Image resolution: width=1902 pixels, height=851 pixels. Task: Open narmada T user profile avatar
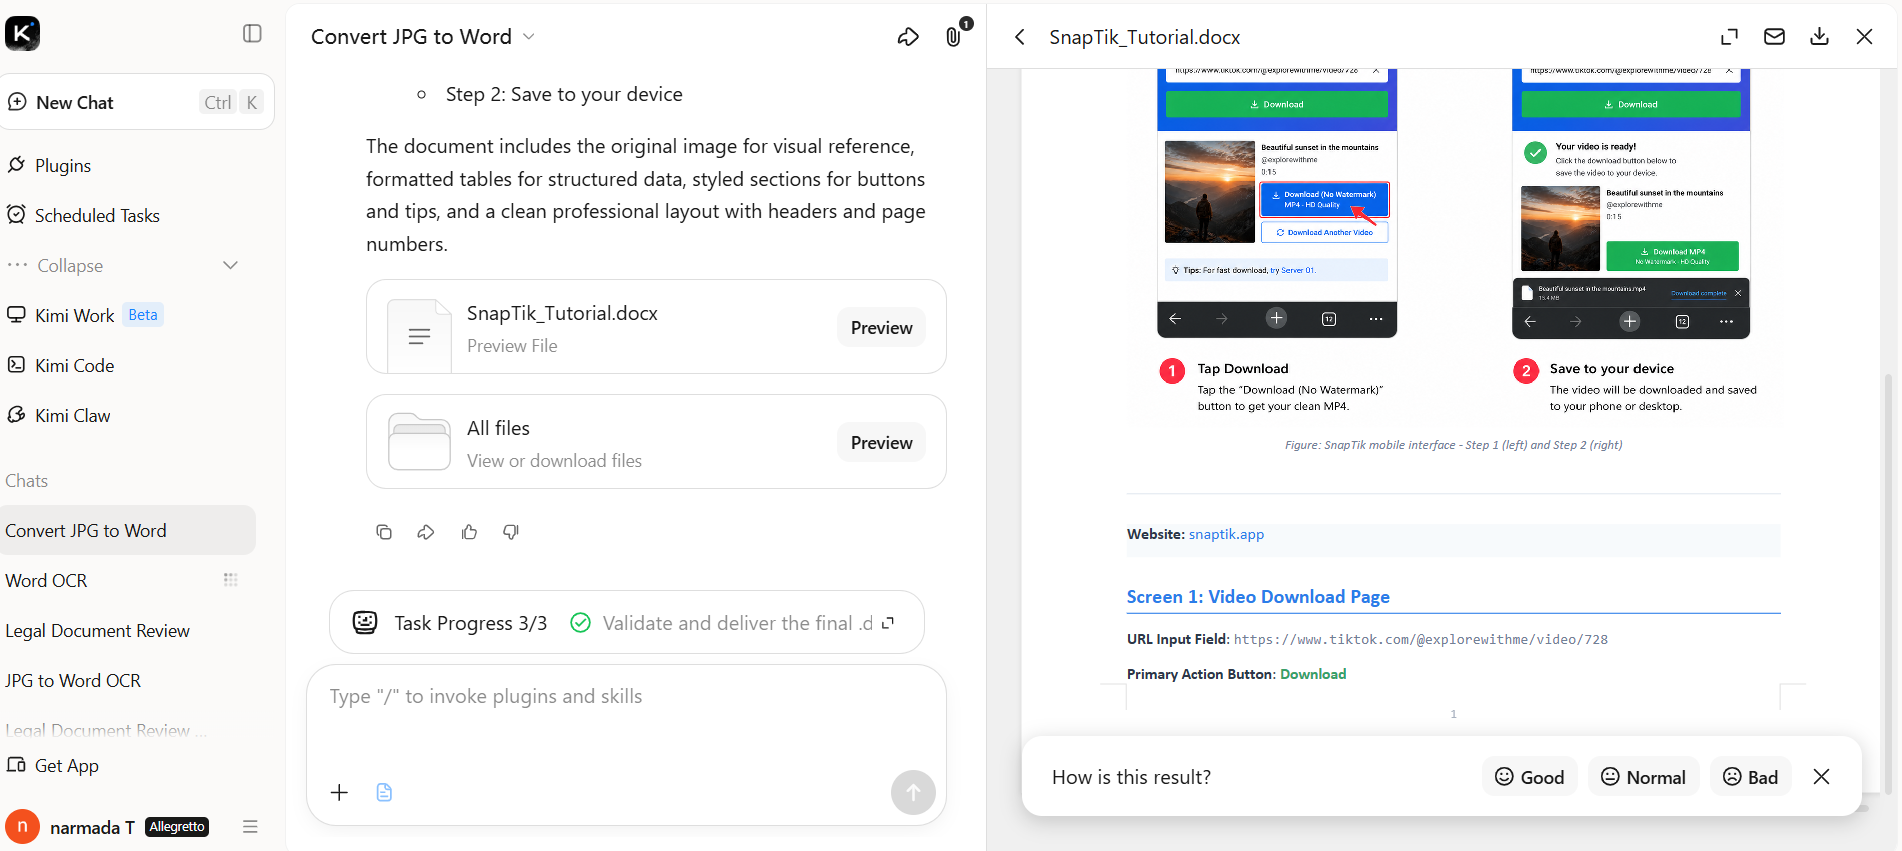(22, 827)
